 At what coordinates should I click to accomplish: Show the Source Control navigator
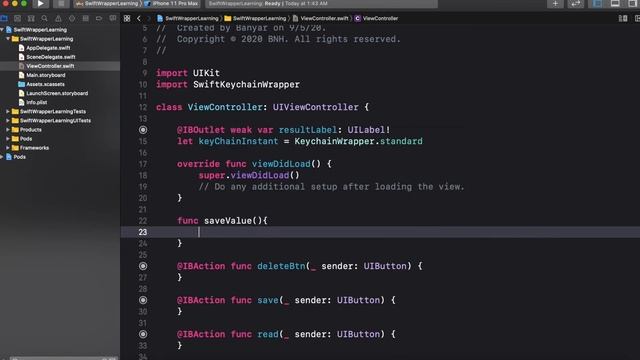point(17,18)
